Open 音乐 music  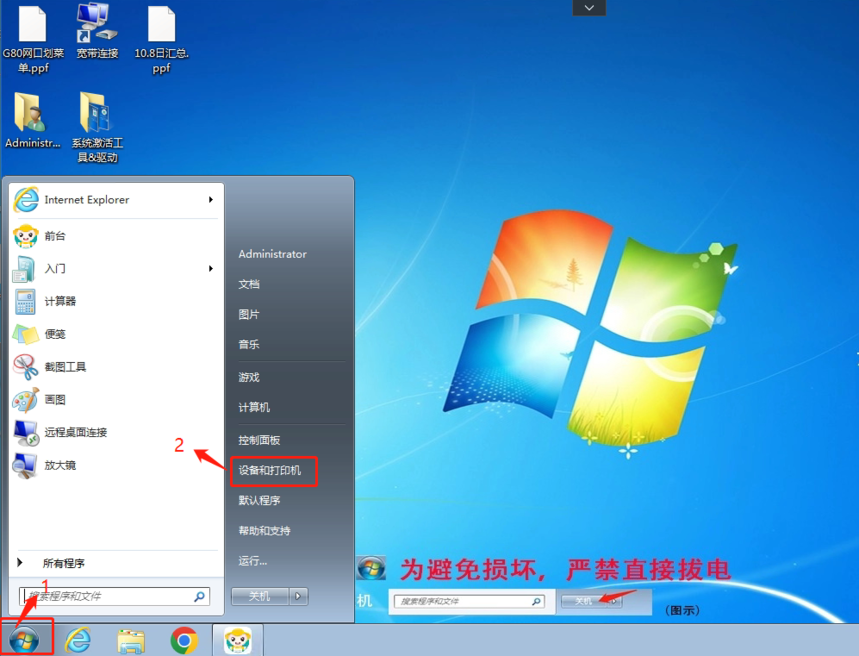(x=249, y=345)
